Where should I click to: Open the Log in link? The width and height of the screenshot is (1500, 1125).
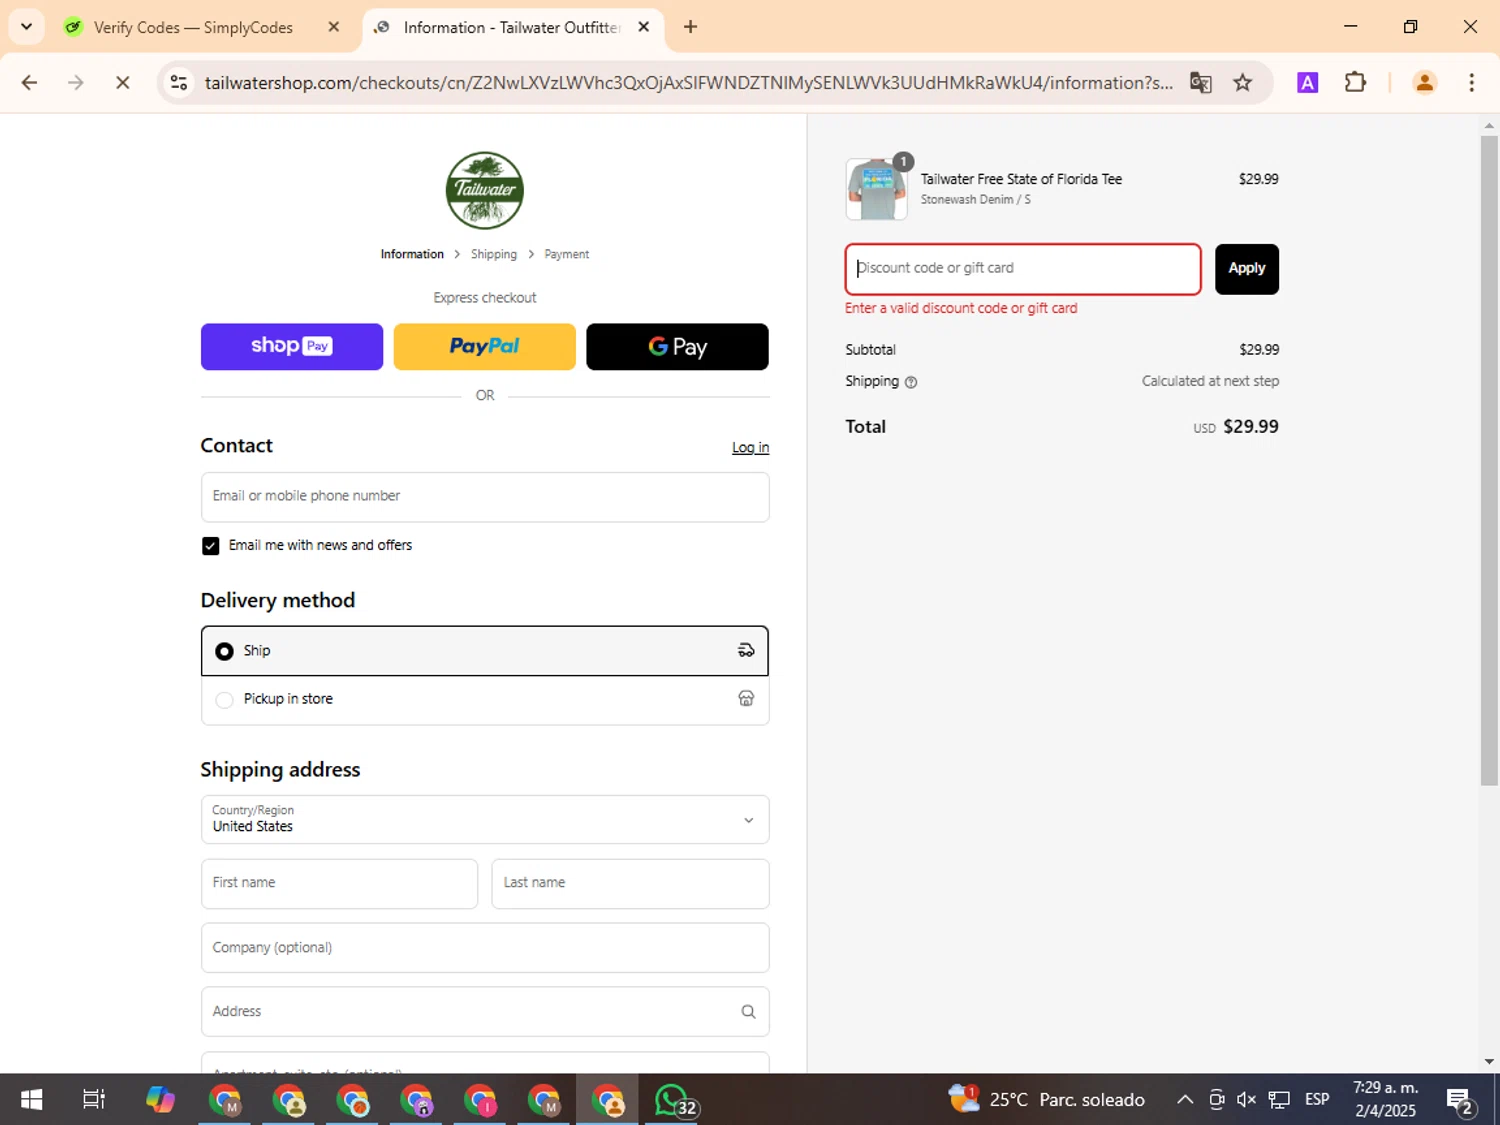pos(750,448)
